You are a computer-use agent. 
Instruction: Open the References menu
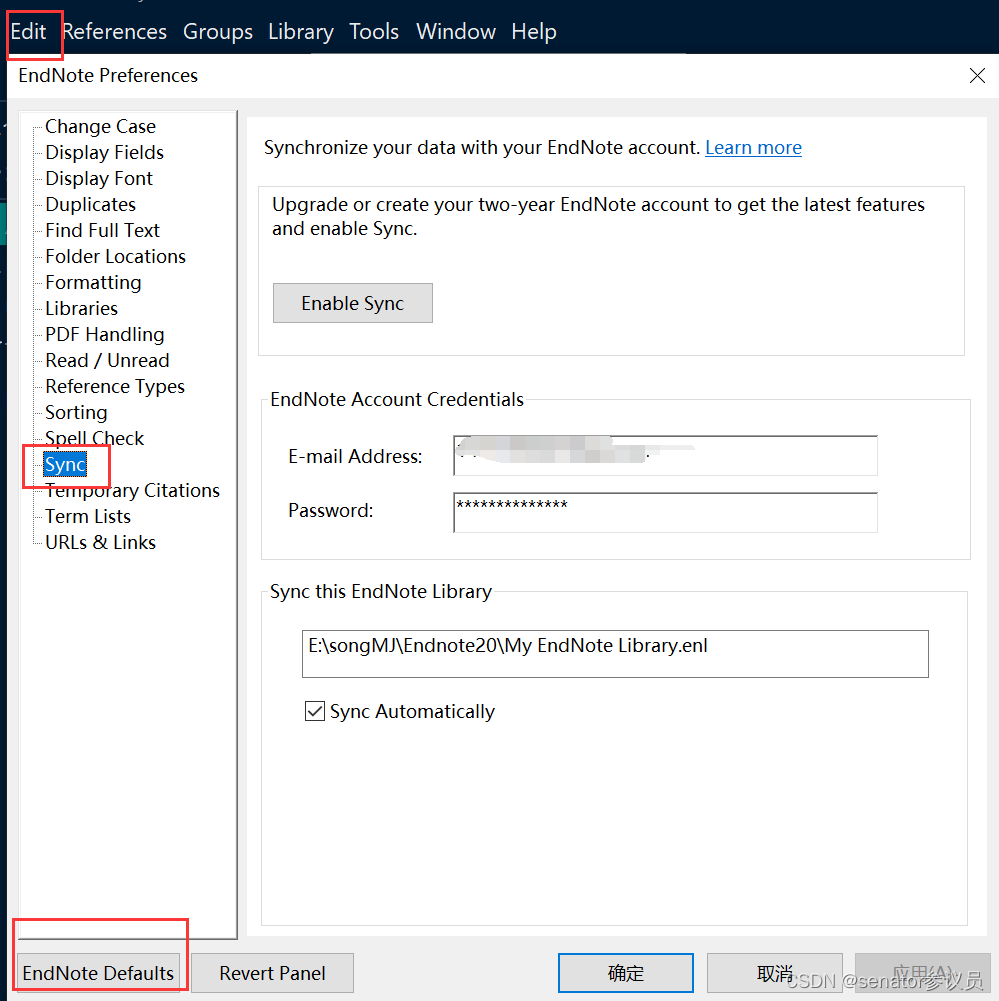point(115,31)
